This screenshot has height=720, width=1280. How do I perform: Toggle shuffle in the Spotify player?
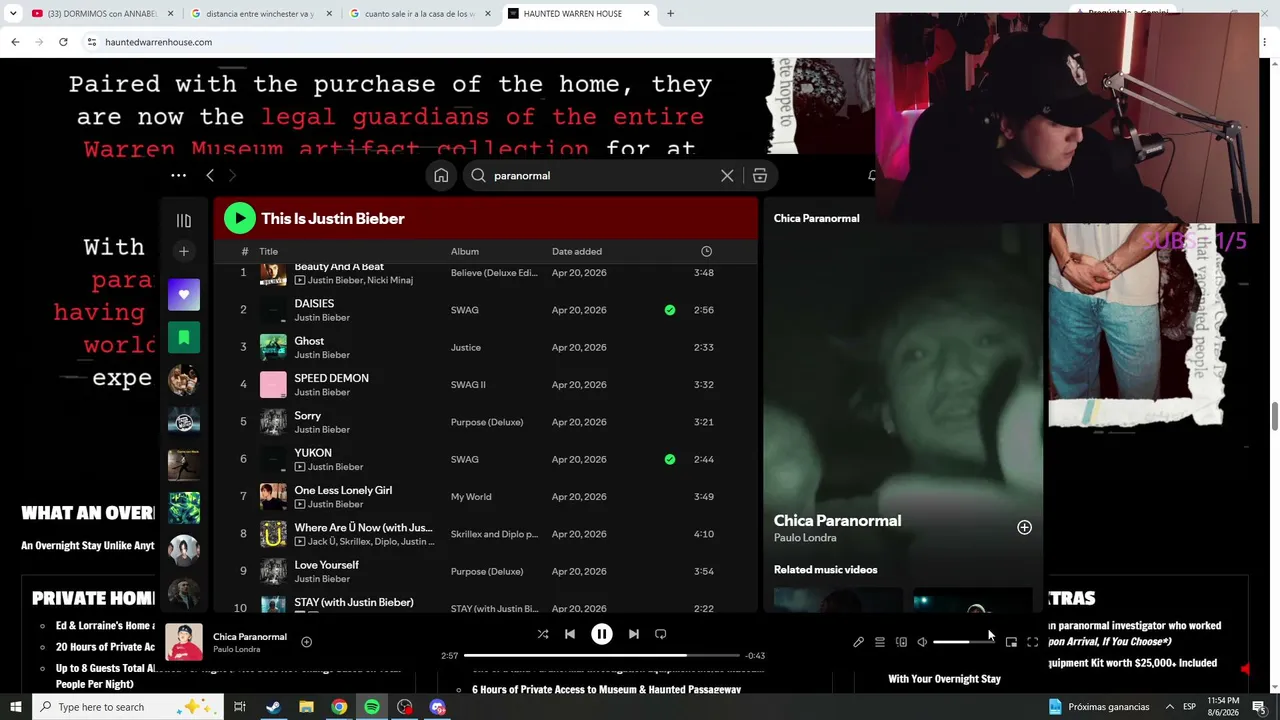543,634
